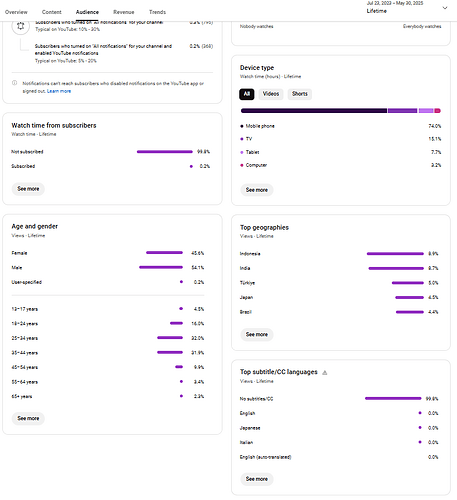Click the info icon beside notifications note
The height and width of the screenshot is (500, 457).
point(14,83)
